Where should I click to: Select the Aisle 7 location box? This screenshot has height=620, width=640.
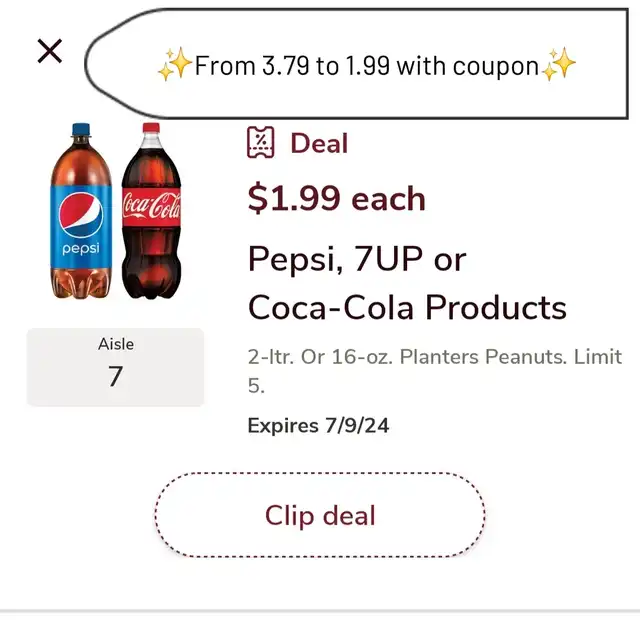(x=116, y=367)
